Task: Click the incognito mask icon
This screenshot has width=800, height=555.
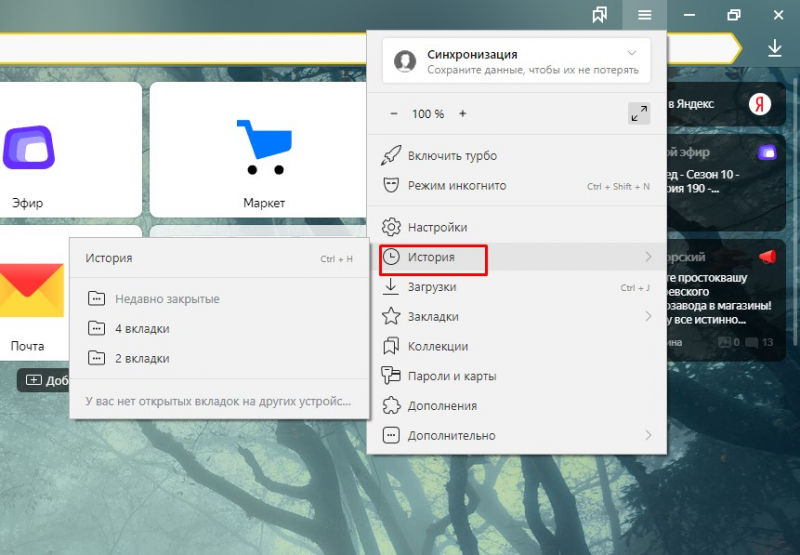Action: (391, 185)
